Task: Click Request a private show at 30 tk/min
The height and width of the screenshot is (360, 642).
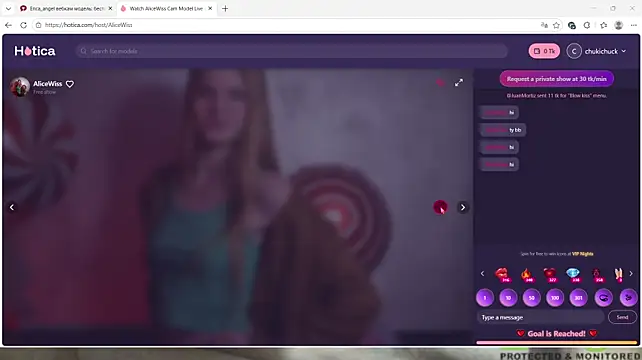Action: tap(556, 79)
